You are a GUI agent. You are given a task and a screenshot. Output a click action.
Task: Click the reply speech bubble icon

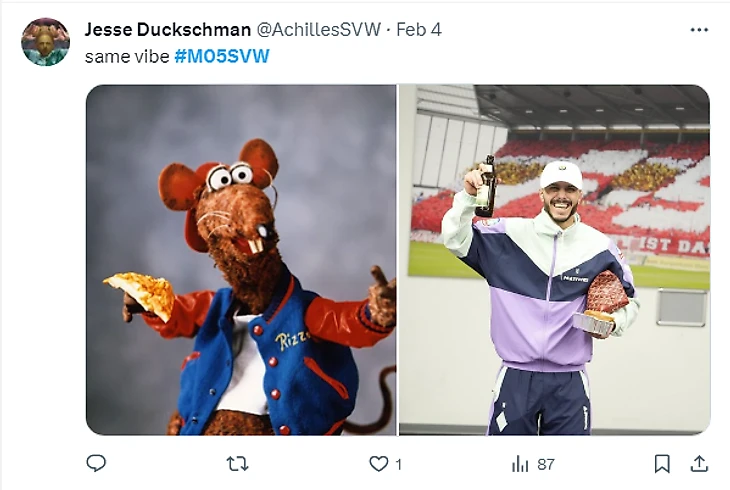coord(96,463)
